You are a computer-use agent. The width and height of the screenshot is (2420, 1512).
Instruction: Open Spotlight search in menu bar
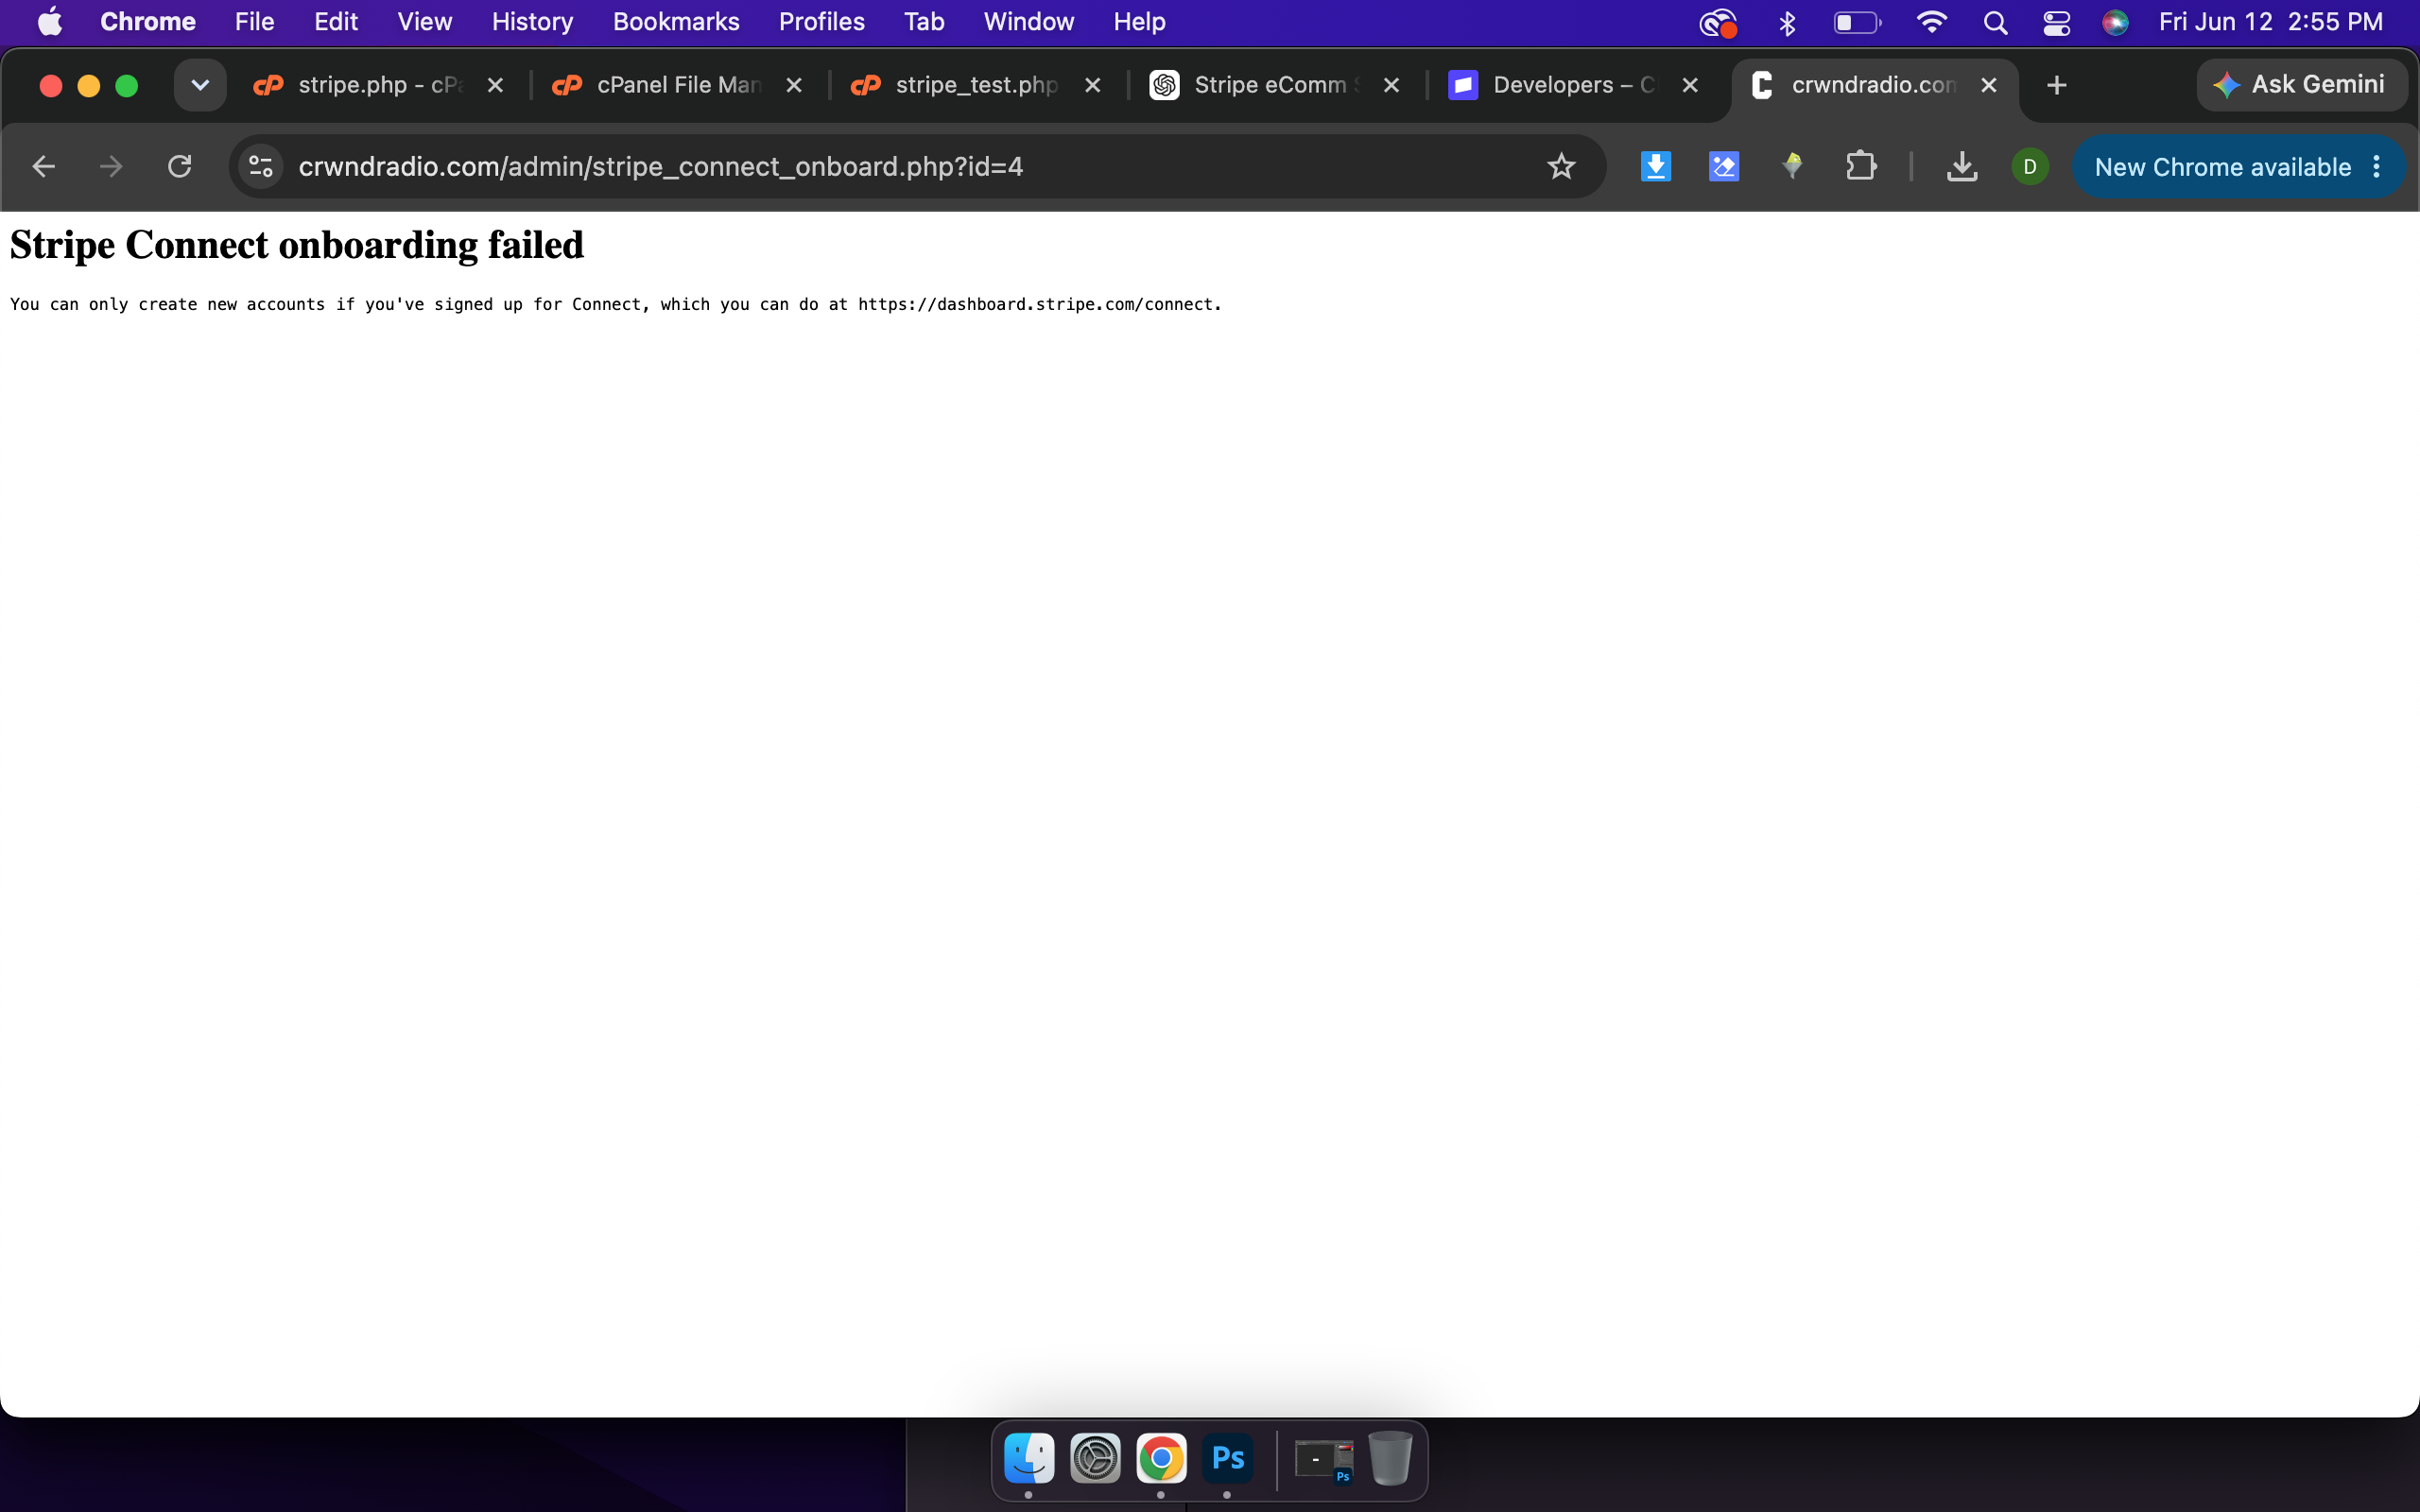[x=1995, y=22]
